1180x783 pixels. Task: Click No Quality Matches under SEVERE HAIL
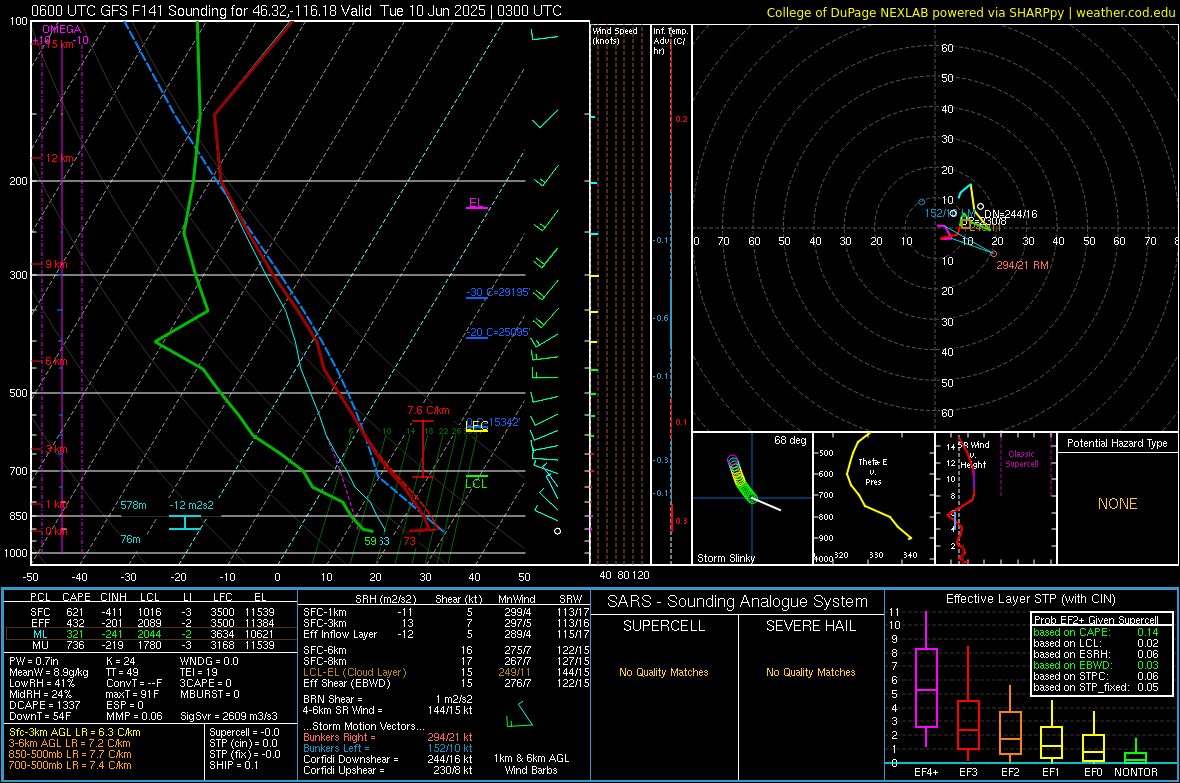tap(810, 672)
